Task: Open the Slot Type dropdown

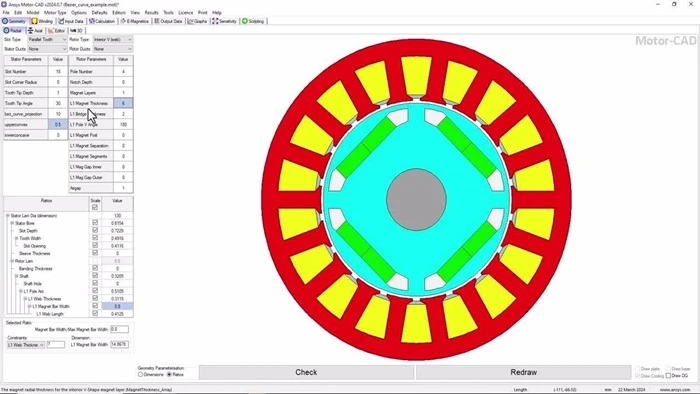Action: [47, 40]
